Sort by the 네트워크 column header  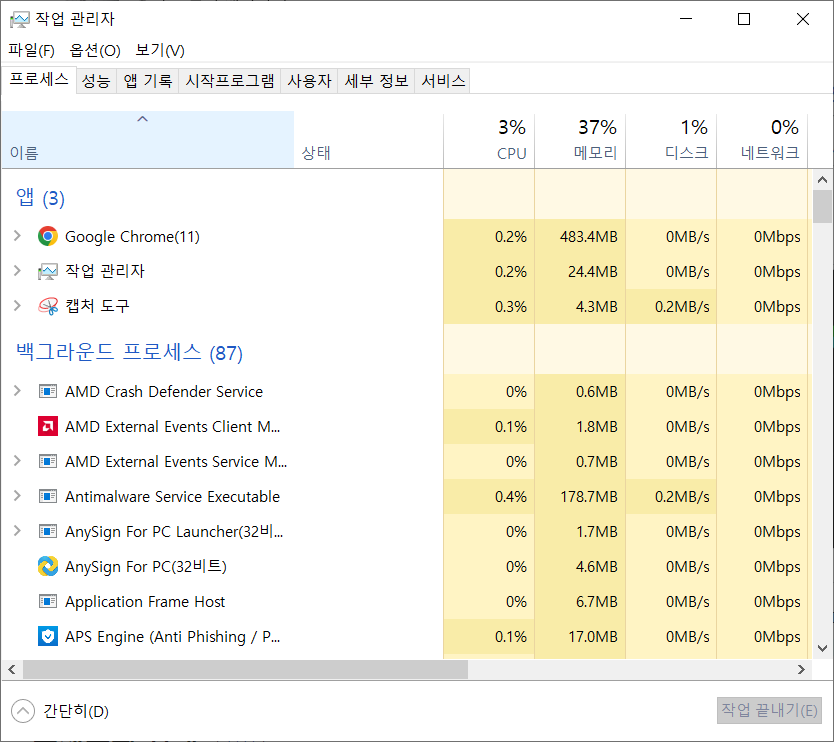point(762,139)
